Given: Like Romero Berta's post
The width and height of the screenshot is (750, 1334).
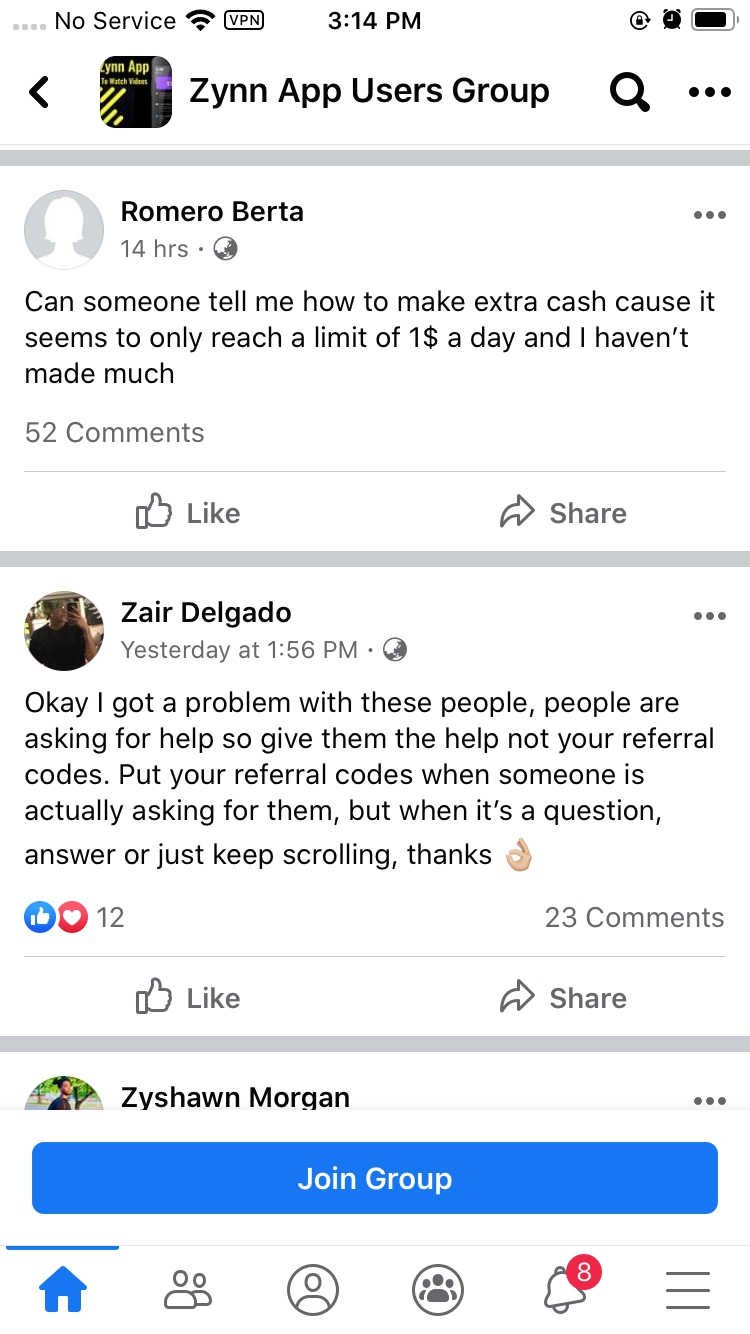Looking at the screenshot, I should (188, 513).
